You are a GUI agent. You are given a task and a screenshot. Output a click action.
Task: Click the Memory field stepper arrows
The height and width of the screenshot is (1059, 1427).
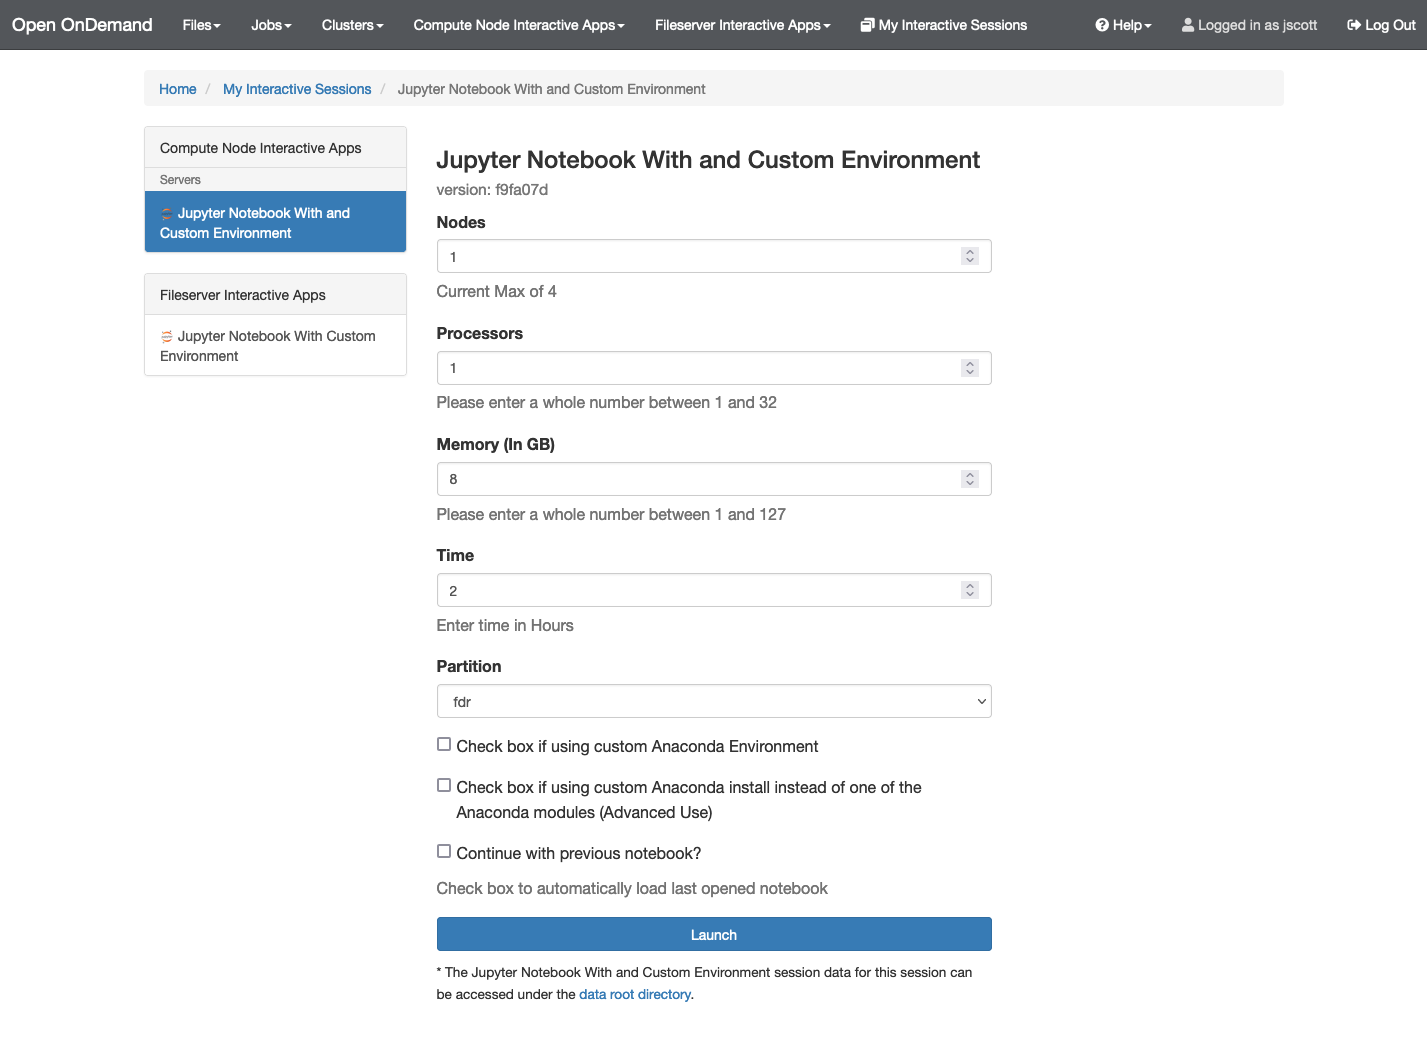pyautogui.click(x=970, y=479)
